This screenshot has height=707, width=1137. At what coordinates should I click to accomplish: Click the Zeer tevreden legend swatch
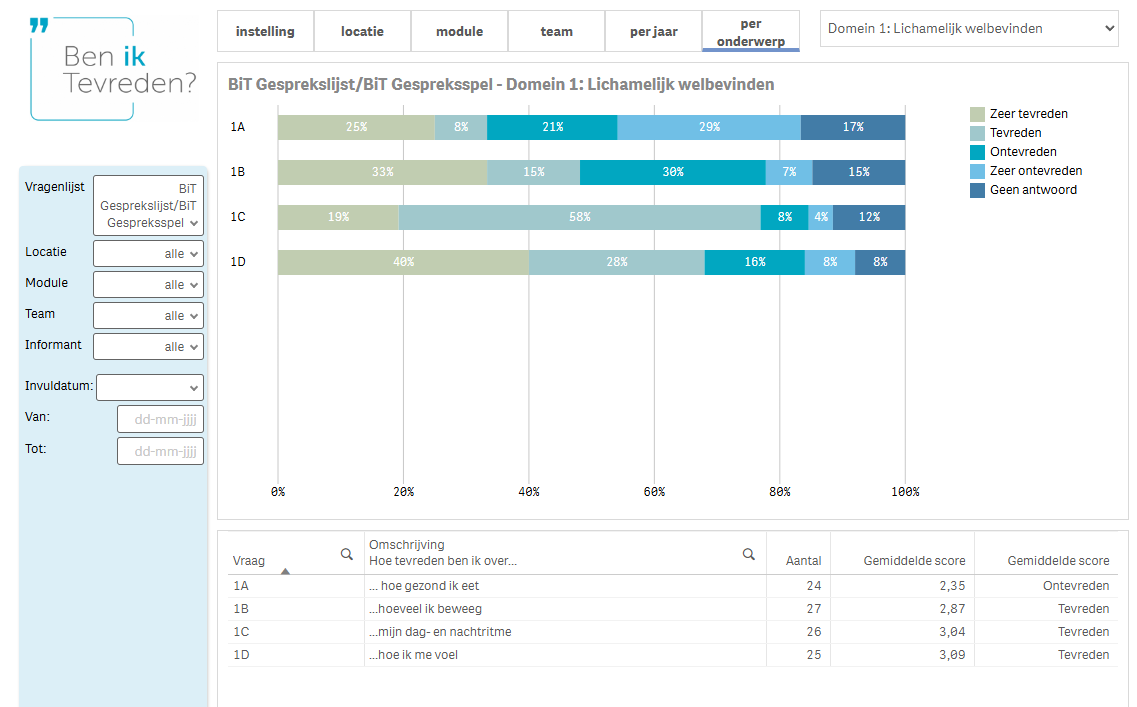pyautogui.click(x=977, y=114)
